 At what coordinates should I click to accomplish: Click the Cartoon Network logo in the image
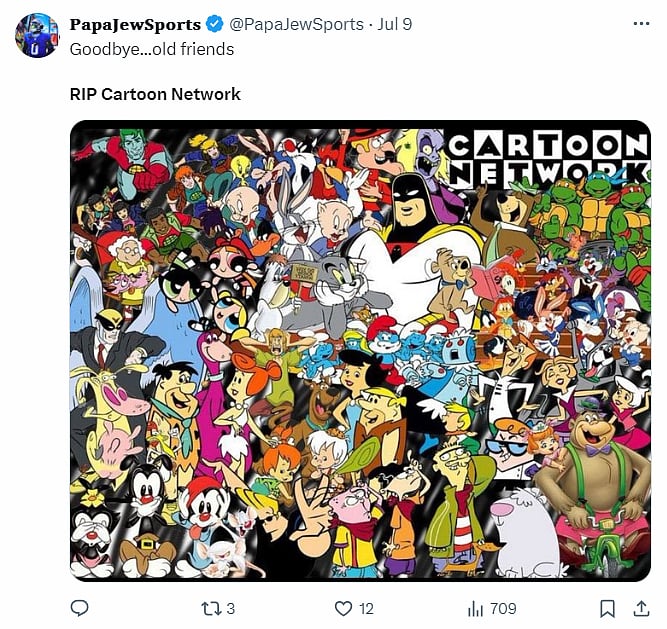(x=547, y=158)
